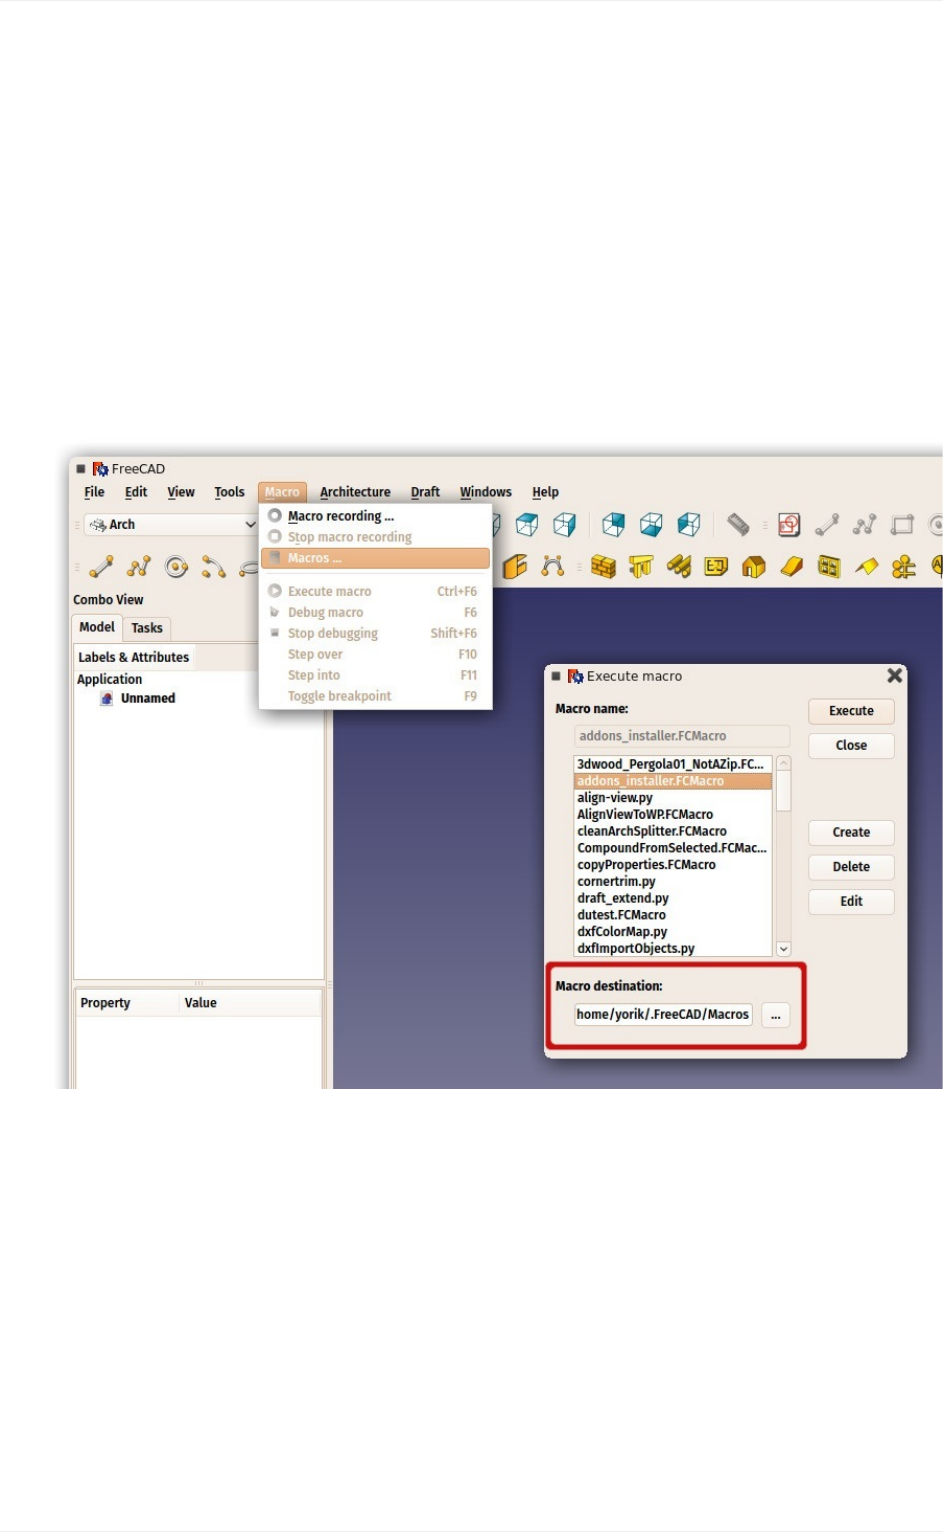Click the red Sketch creation icon
This screenshot has width=943, height=1532.
coord(789,524)
